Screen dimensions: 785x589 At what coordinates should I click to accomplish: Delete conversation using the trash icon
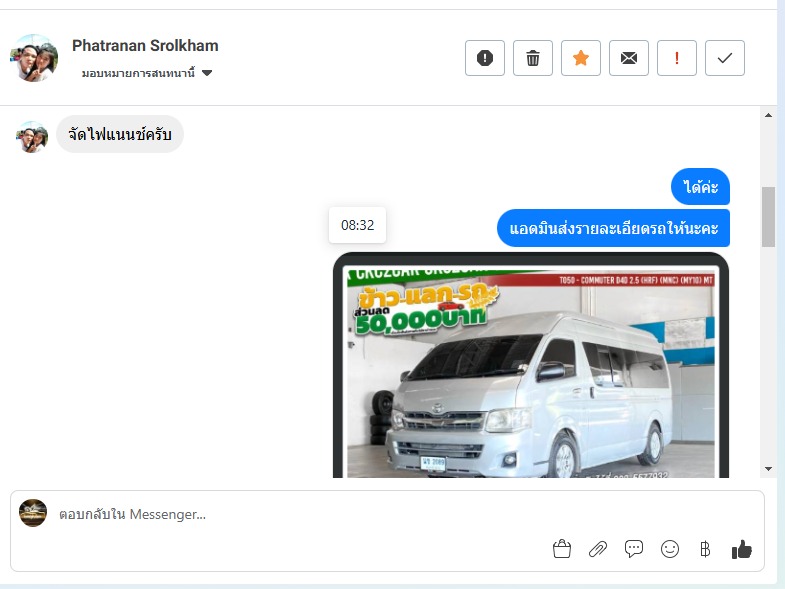[533, 58]
